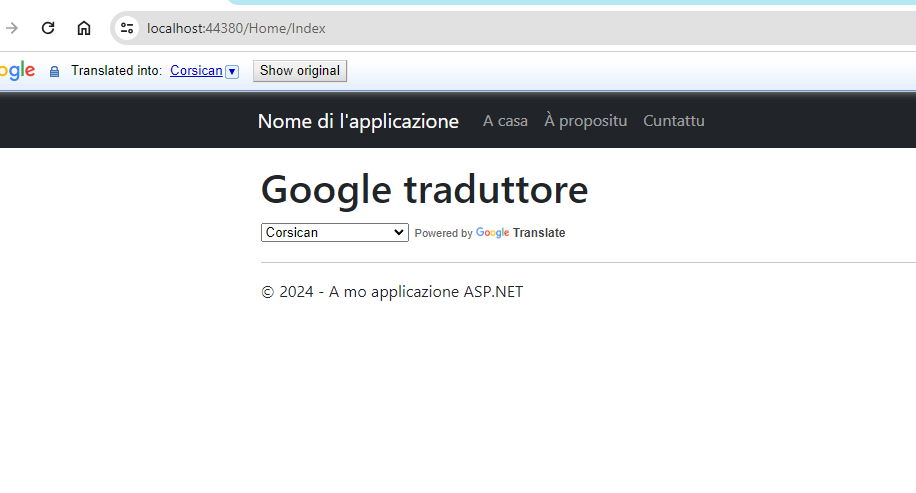Click the Google traduttore heading
This screenshot has width=916, height=493.
[424, 190]
